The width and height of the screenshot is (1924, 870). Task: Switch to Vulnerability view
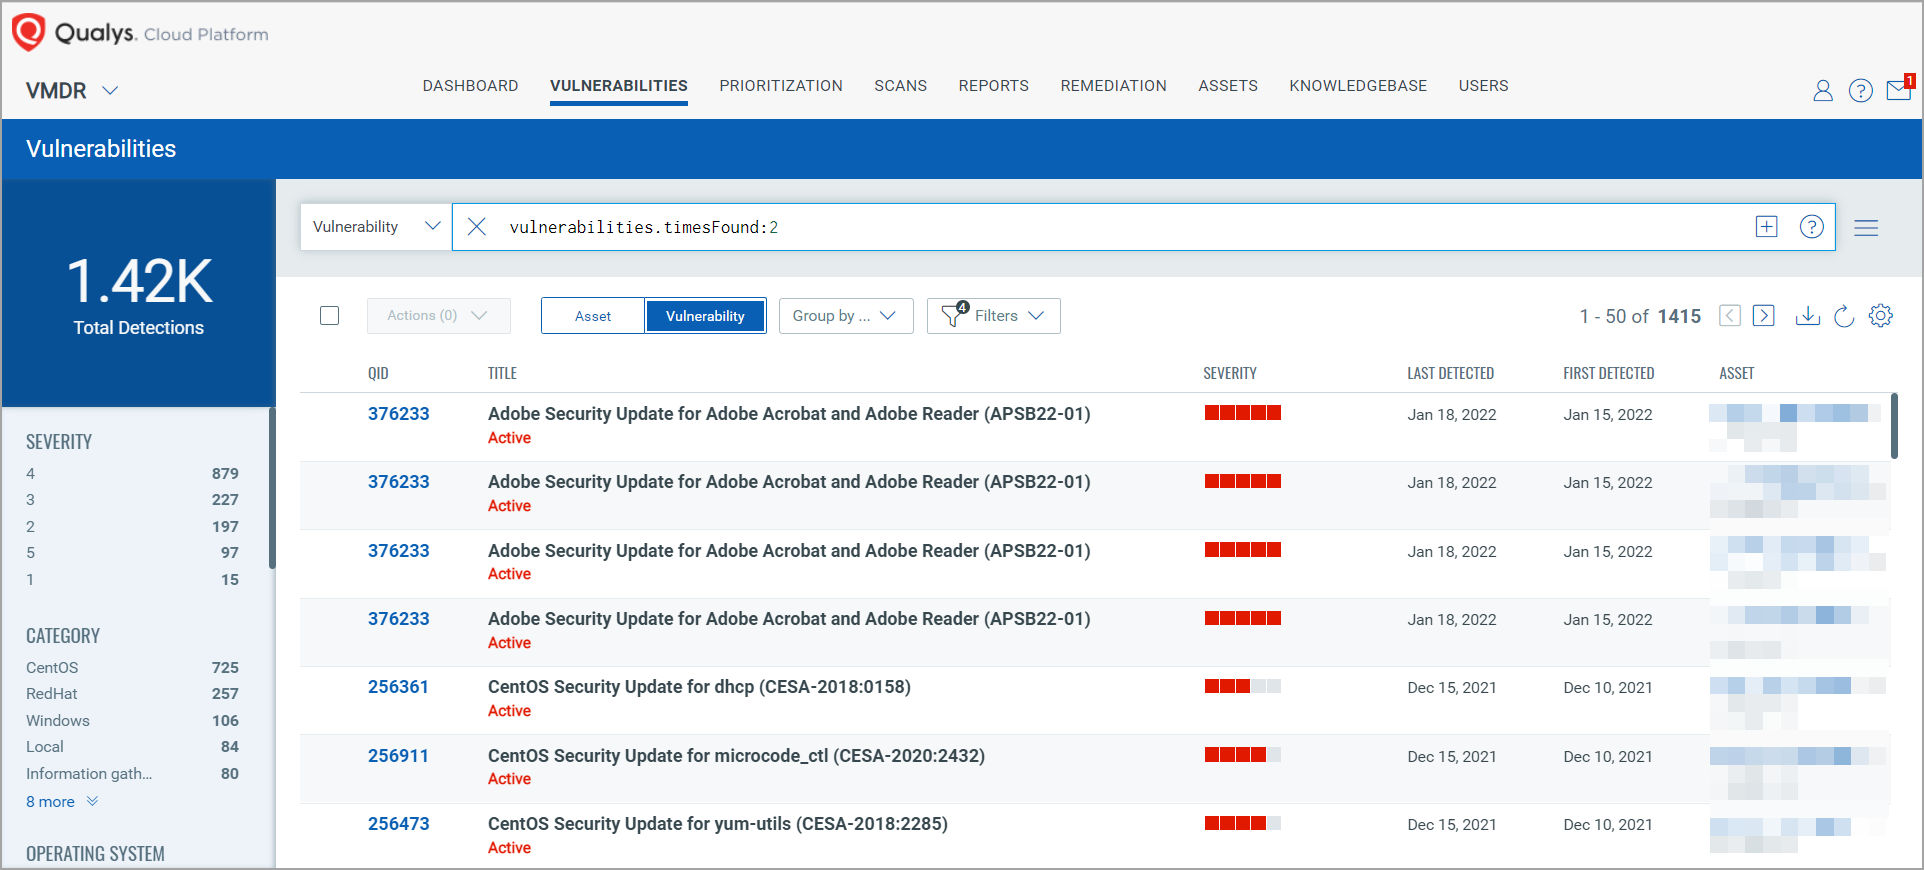point(705,316)
